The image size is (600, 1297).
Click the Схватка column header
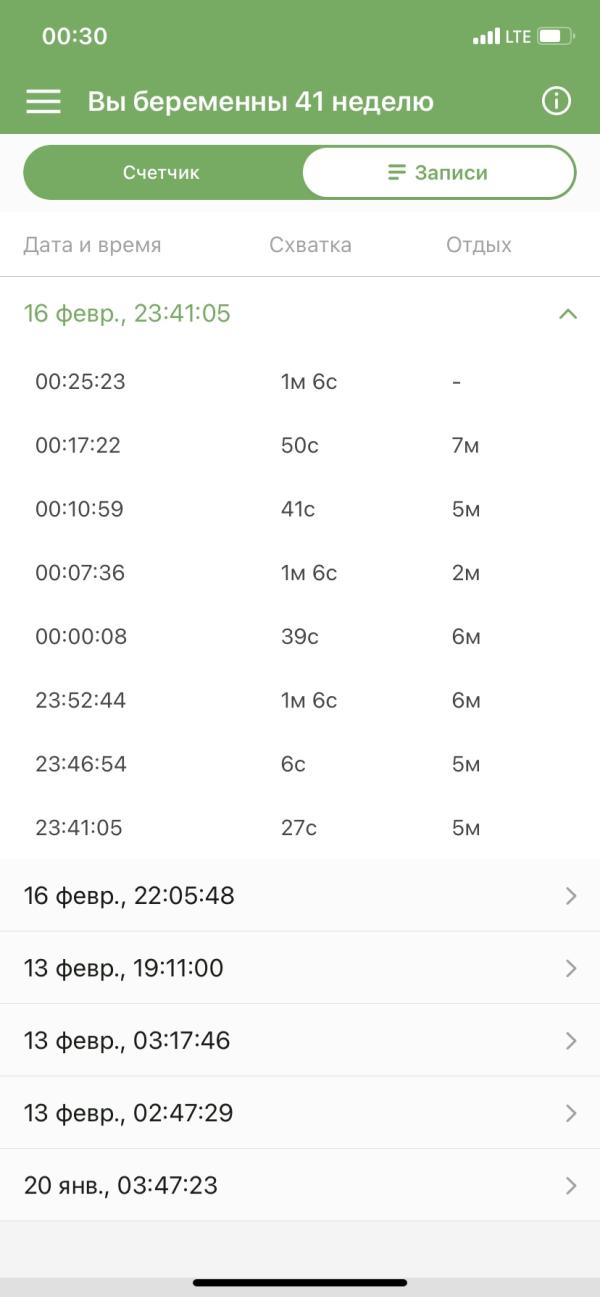[310, 245]
